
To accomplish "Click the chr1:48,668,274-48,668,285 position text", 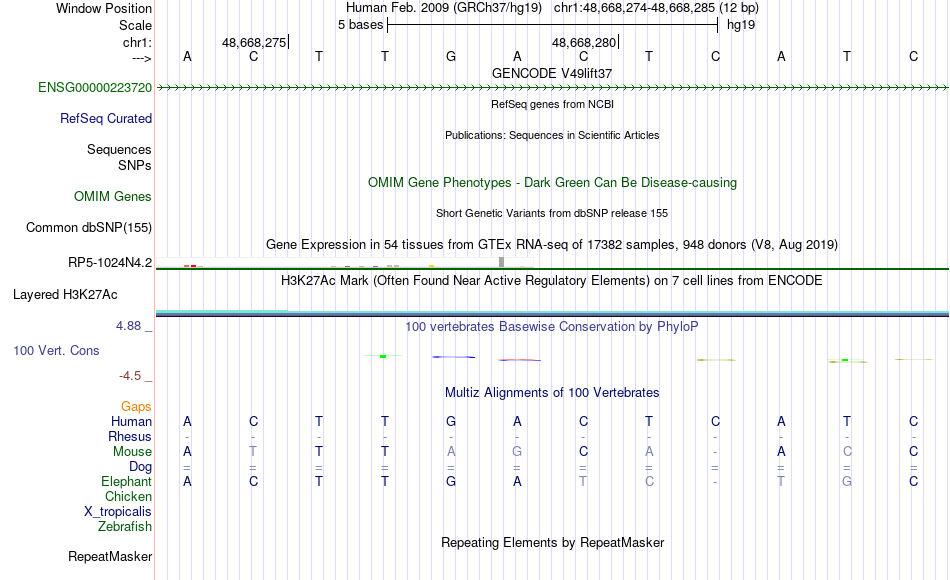I will (x=656, y=8).
